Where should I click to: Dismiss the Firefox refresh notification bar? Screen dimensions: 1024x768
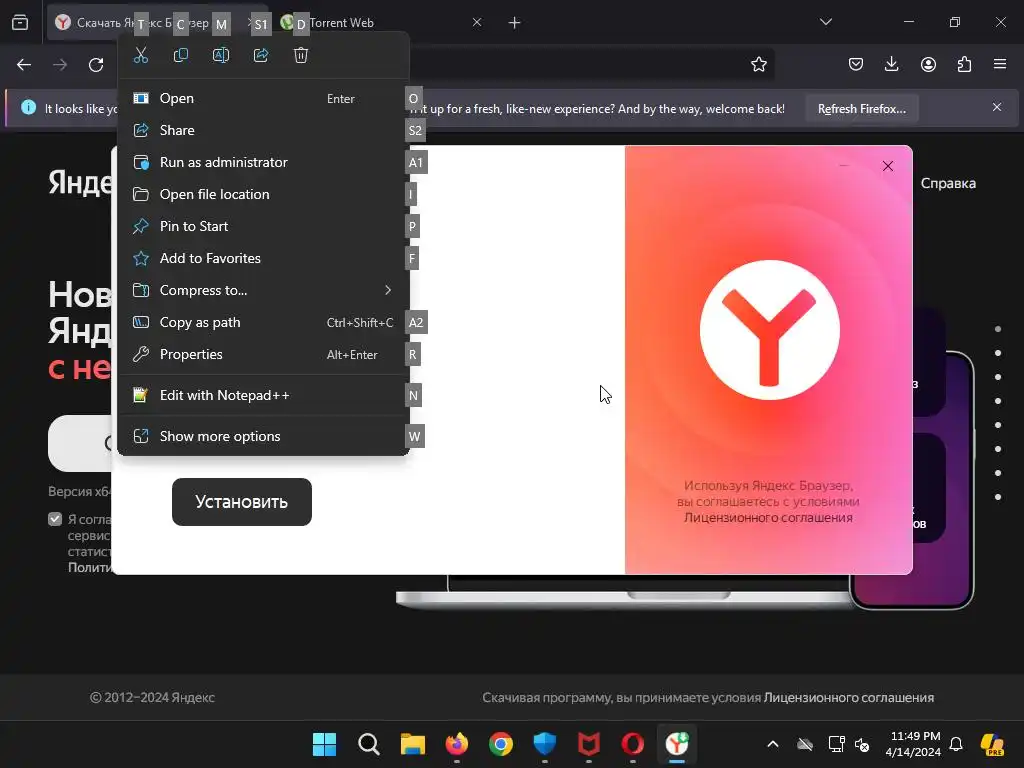tap(997, 107)
